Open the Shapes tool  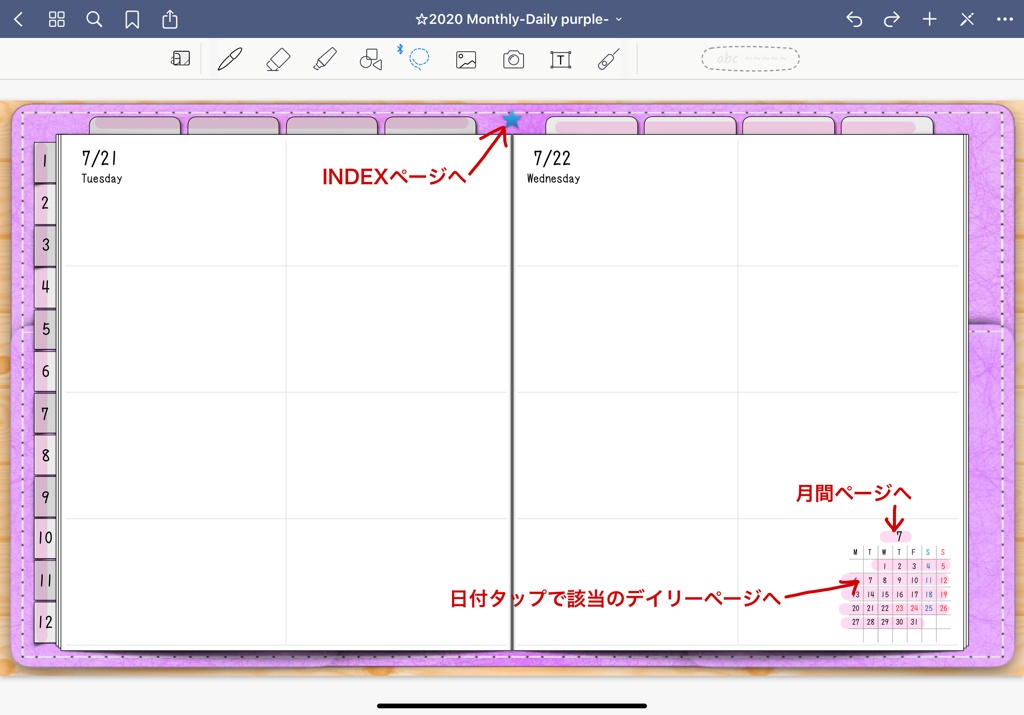point(370,58)
